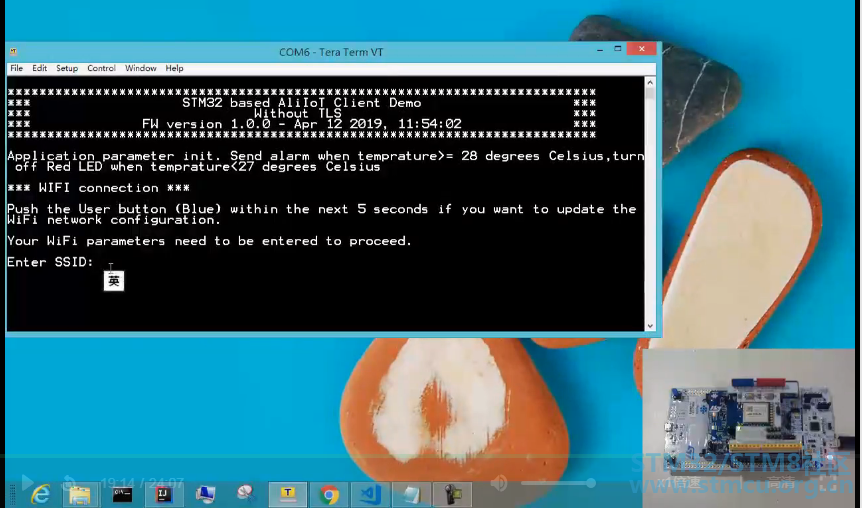Click the IME language indicator box
Image resolution: width=862 pixels, height=508 pixels.
[114, 281]
